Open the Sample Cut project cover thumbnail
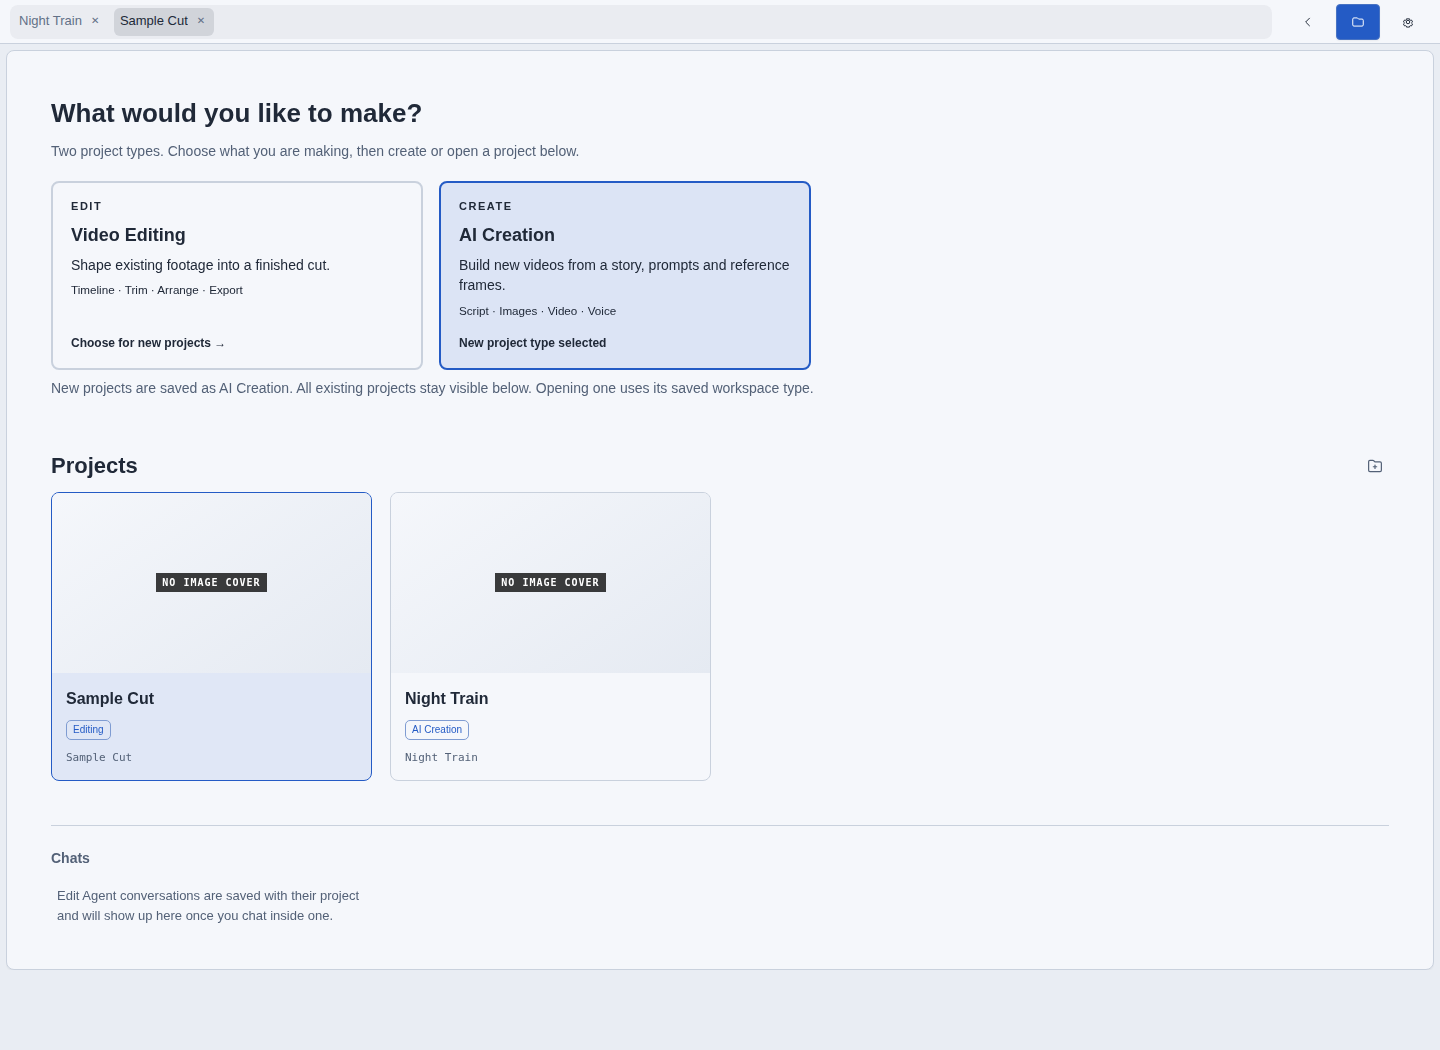This screenshot has height=1050, width=1440. tap(211, 583)
